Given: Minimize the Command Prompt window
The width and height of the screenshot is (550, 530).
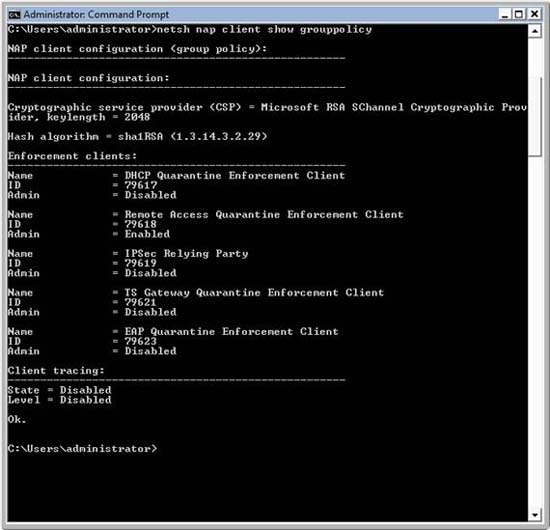Looking at the screenshot, I should point(505,14).
